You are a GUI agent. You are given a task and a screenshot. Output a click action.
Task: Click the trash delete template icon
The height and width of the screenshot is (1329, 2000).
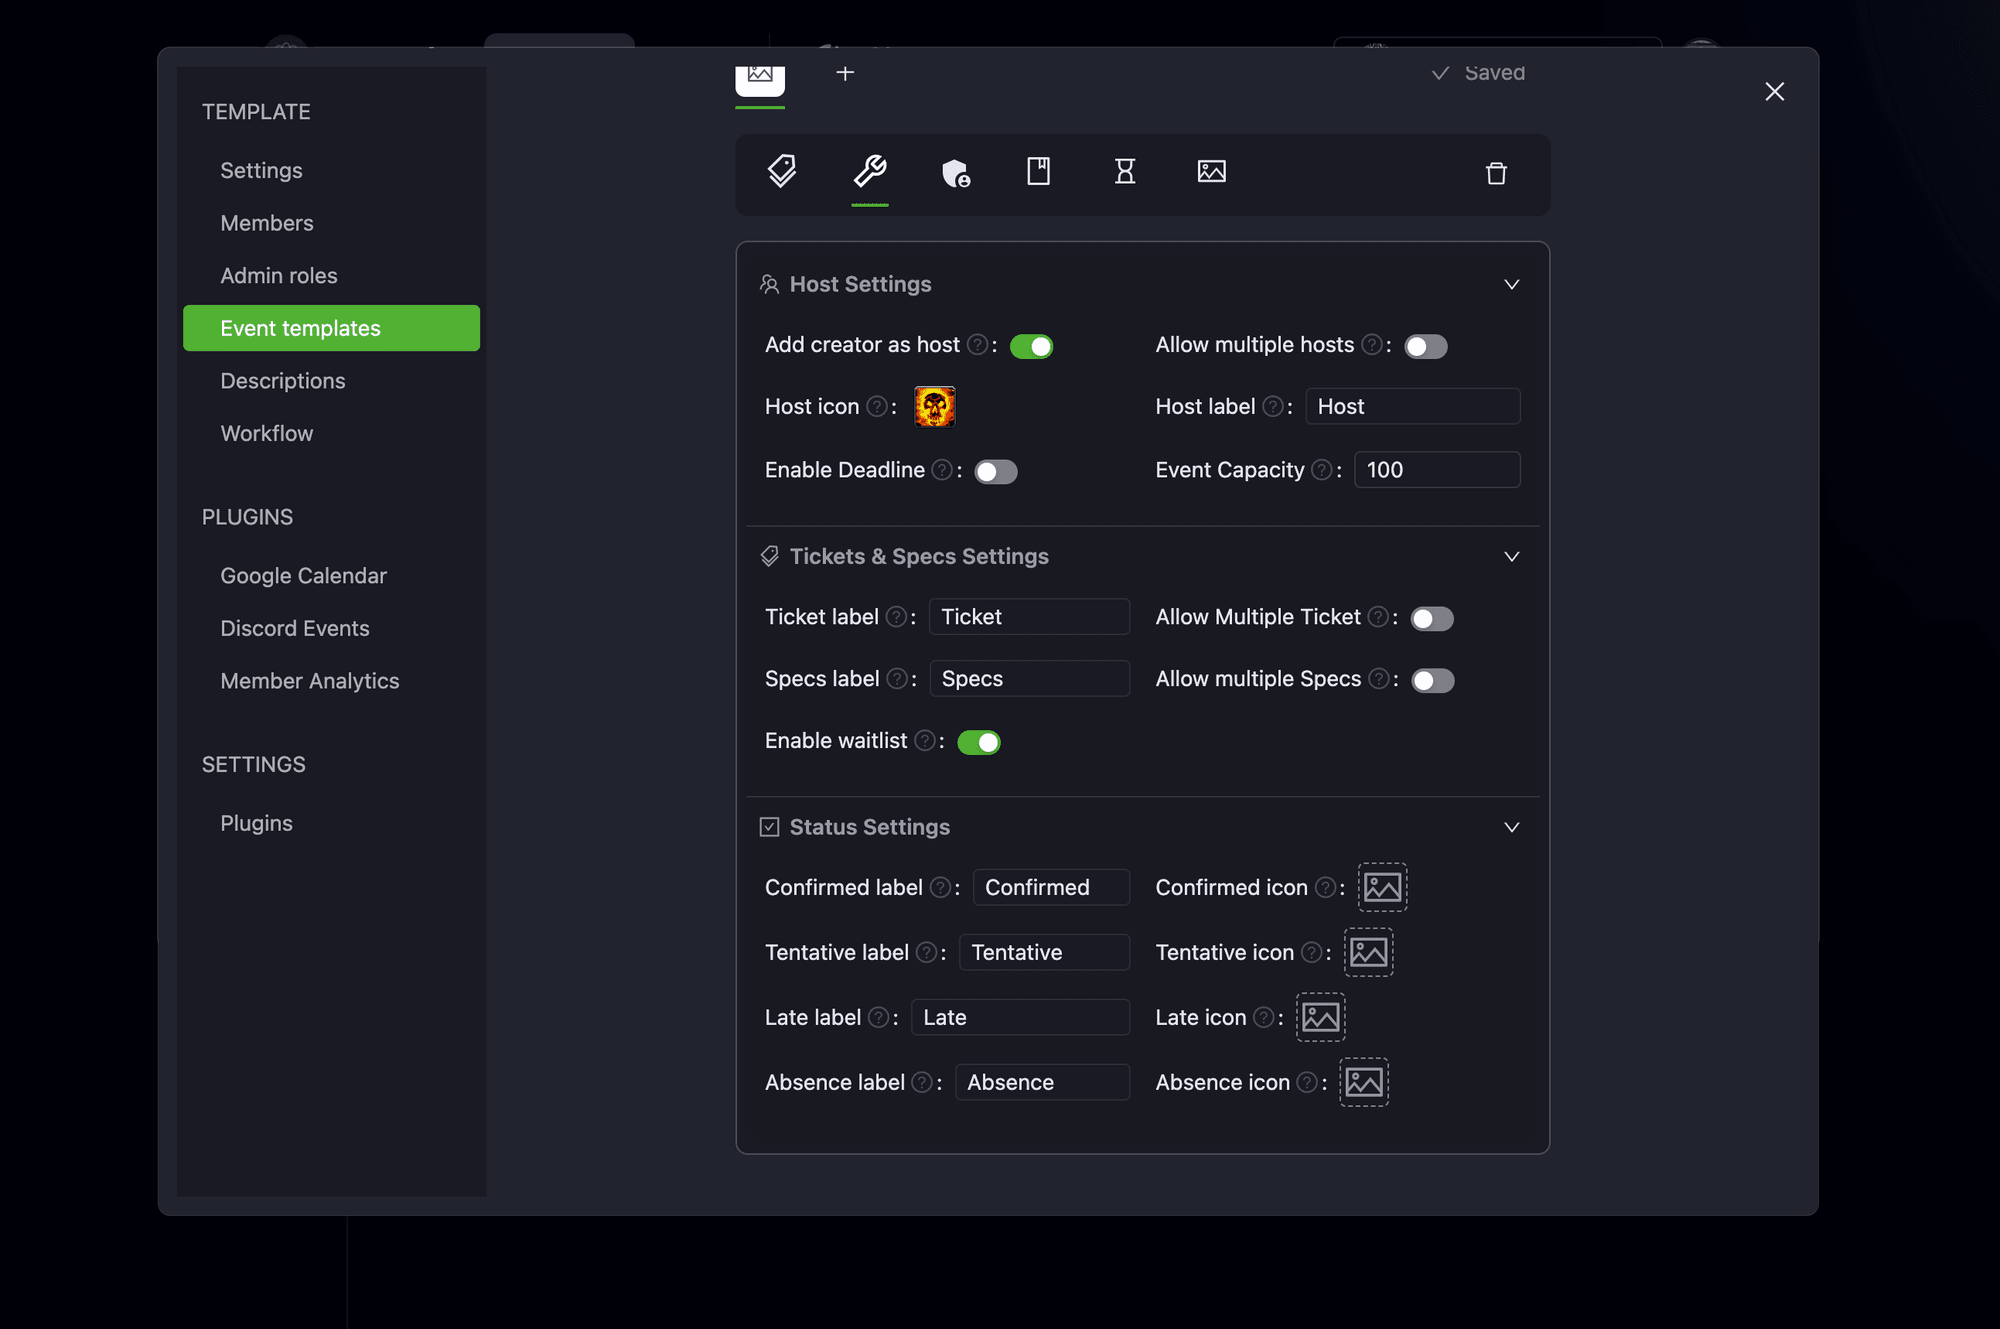1496,173
